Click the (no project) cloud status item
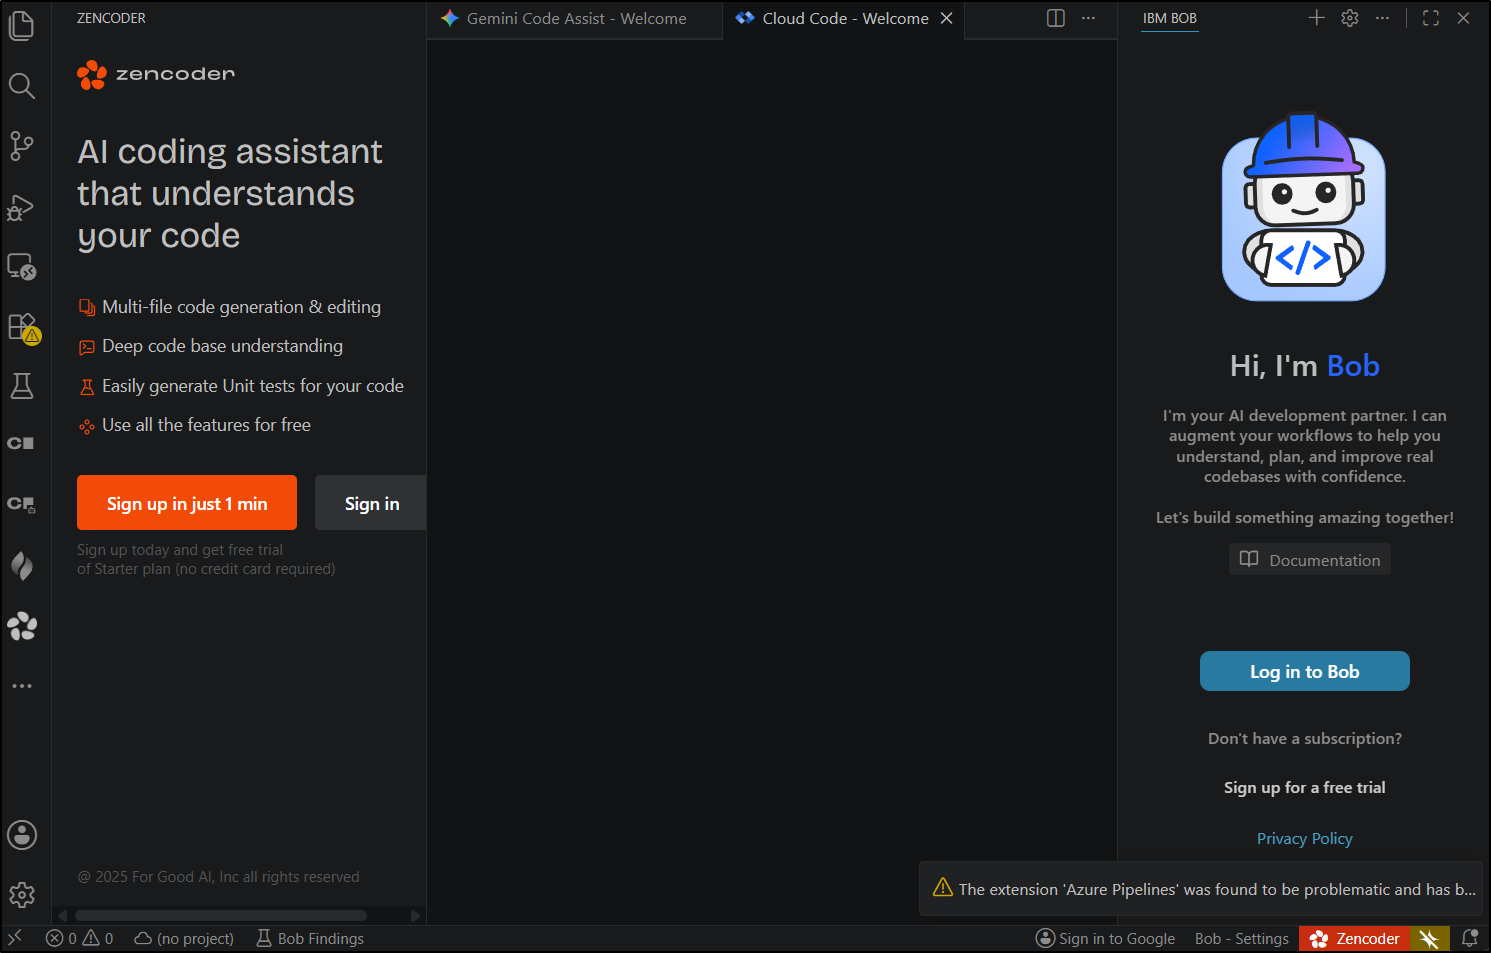 [184, 938]
